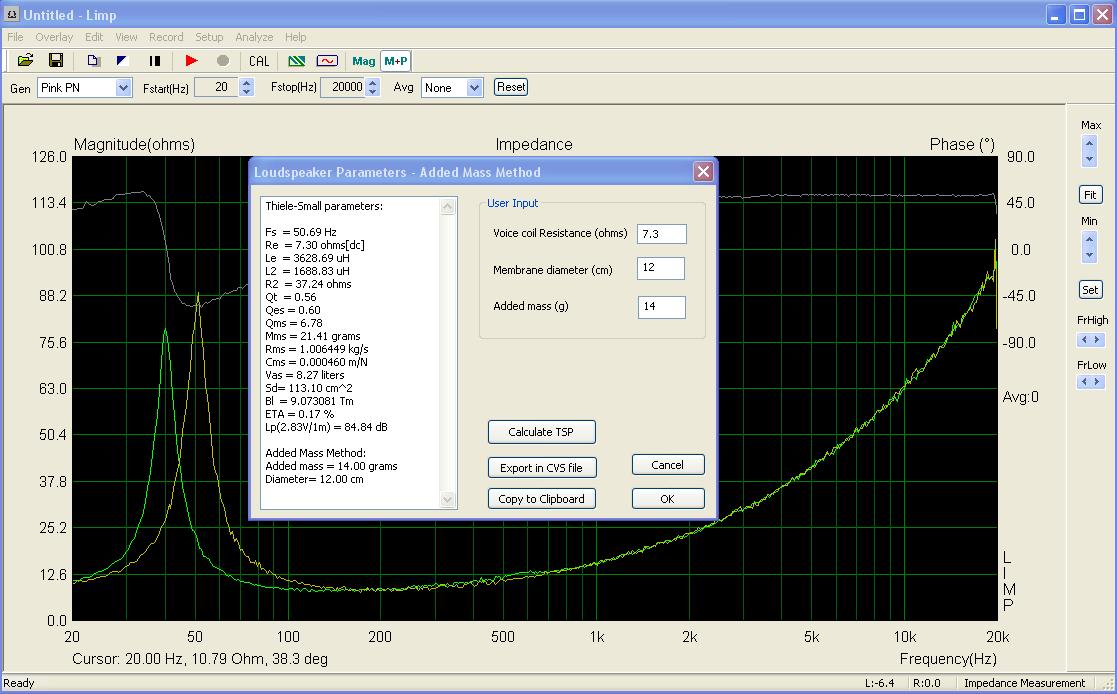Click the Calculate TSP button
1117x694 pixels.
point(541,432)
